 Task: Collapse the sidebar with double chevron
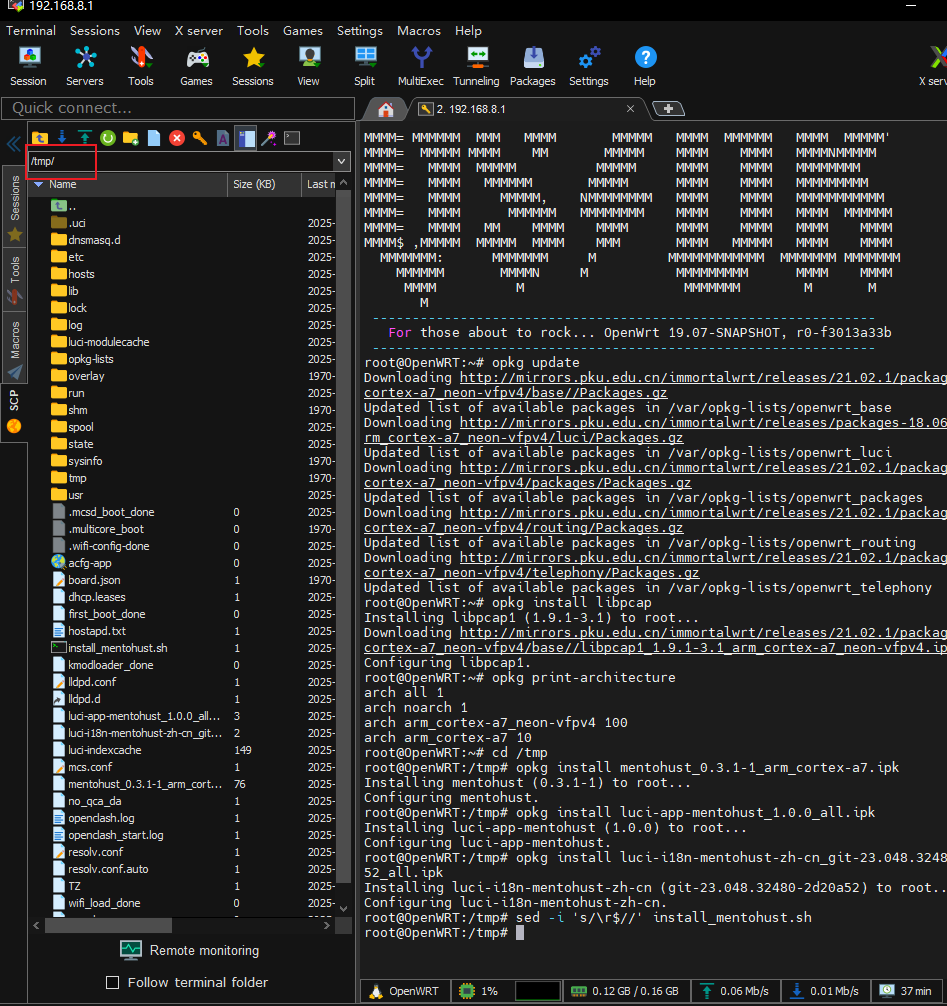(x=14, y=144)
